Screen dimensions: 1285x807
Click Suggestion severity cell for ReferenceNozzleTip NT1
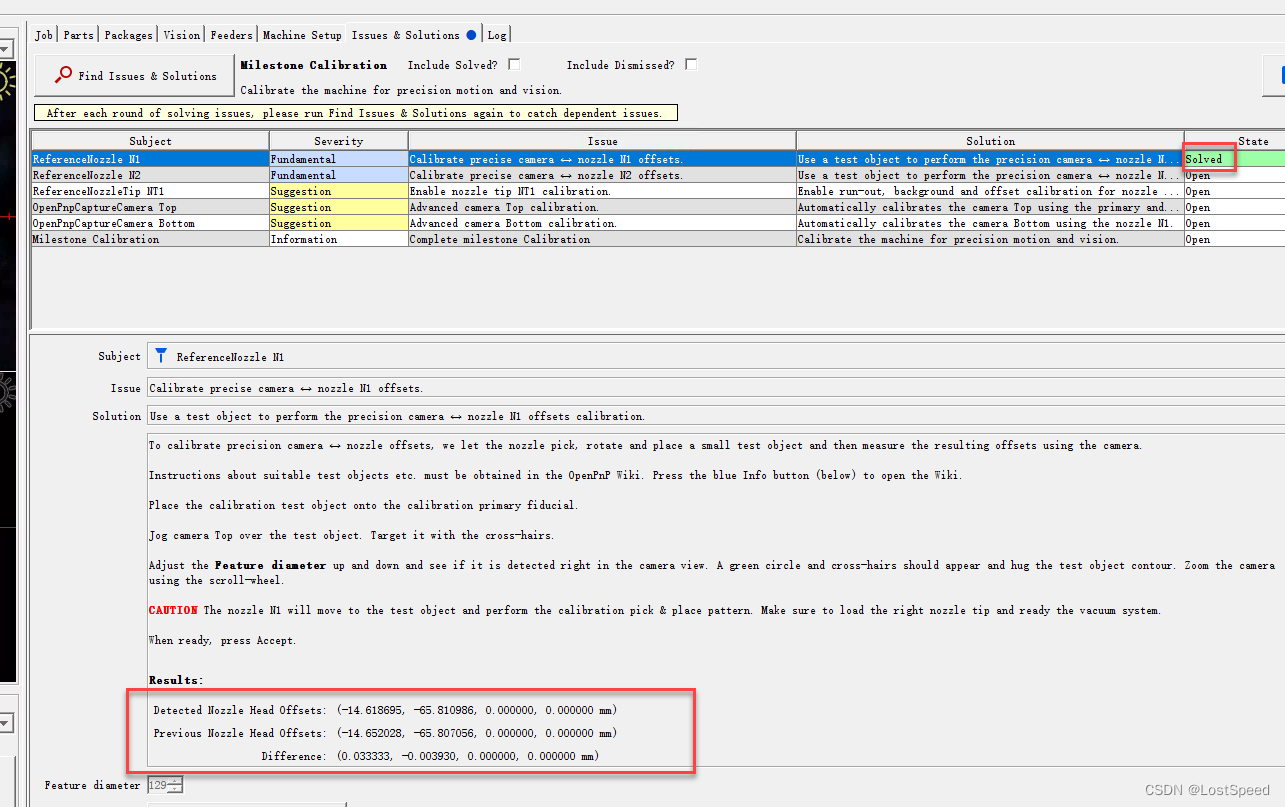click(x=338, y=191)
